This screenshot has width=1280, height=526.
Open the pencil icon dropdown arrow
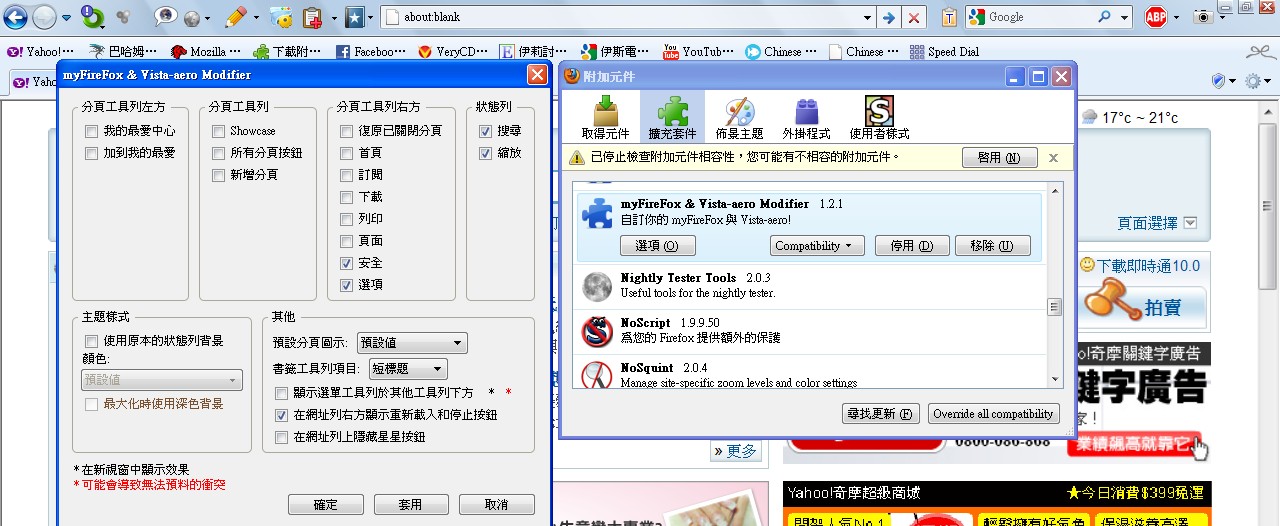pyautogui.click(x=256, y=17)
